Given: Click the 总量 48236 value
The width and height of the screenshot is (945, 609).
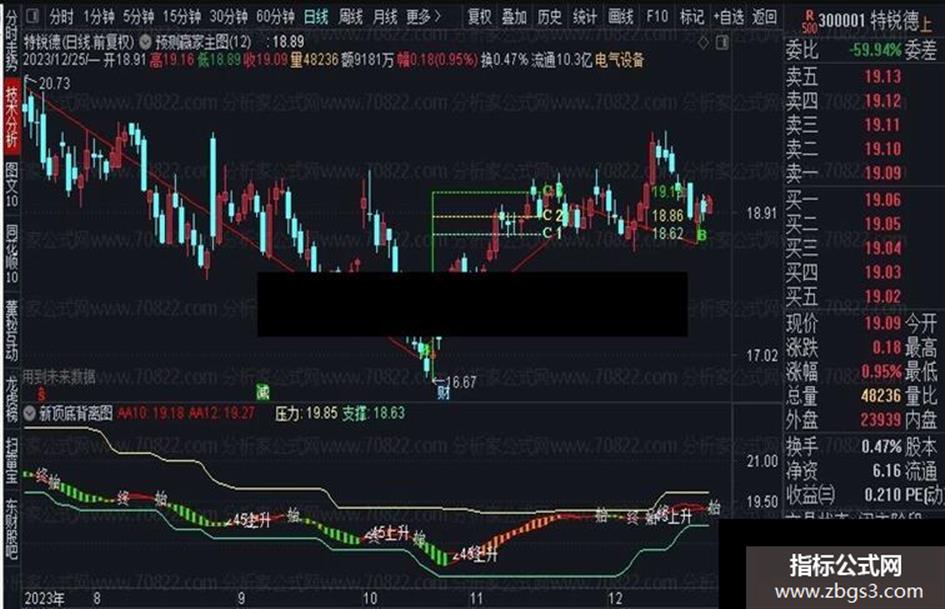Looking at the screenshot, I should (x=881, y=396).
